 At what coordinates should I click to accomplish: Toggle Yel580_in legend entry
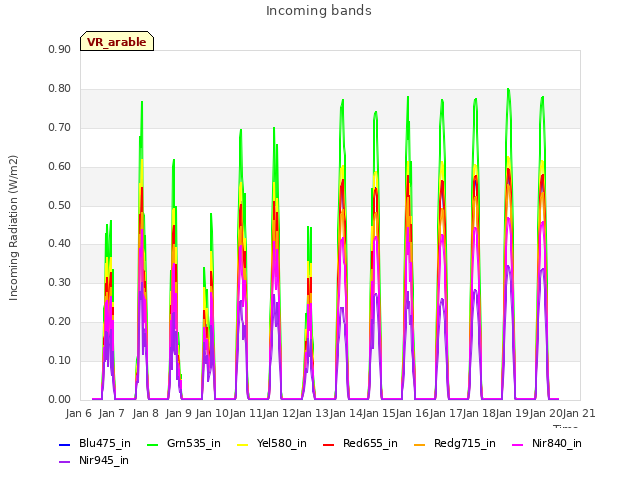[x=272, y=443]
